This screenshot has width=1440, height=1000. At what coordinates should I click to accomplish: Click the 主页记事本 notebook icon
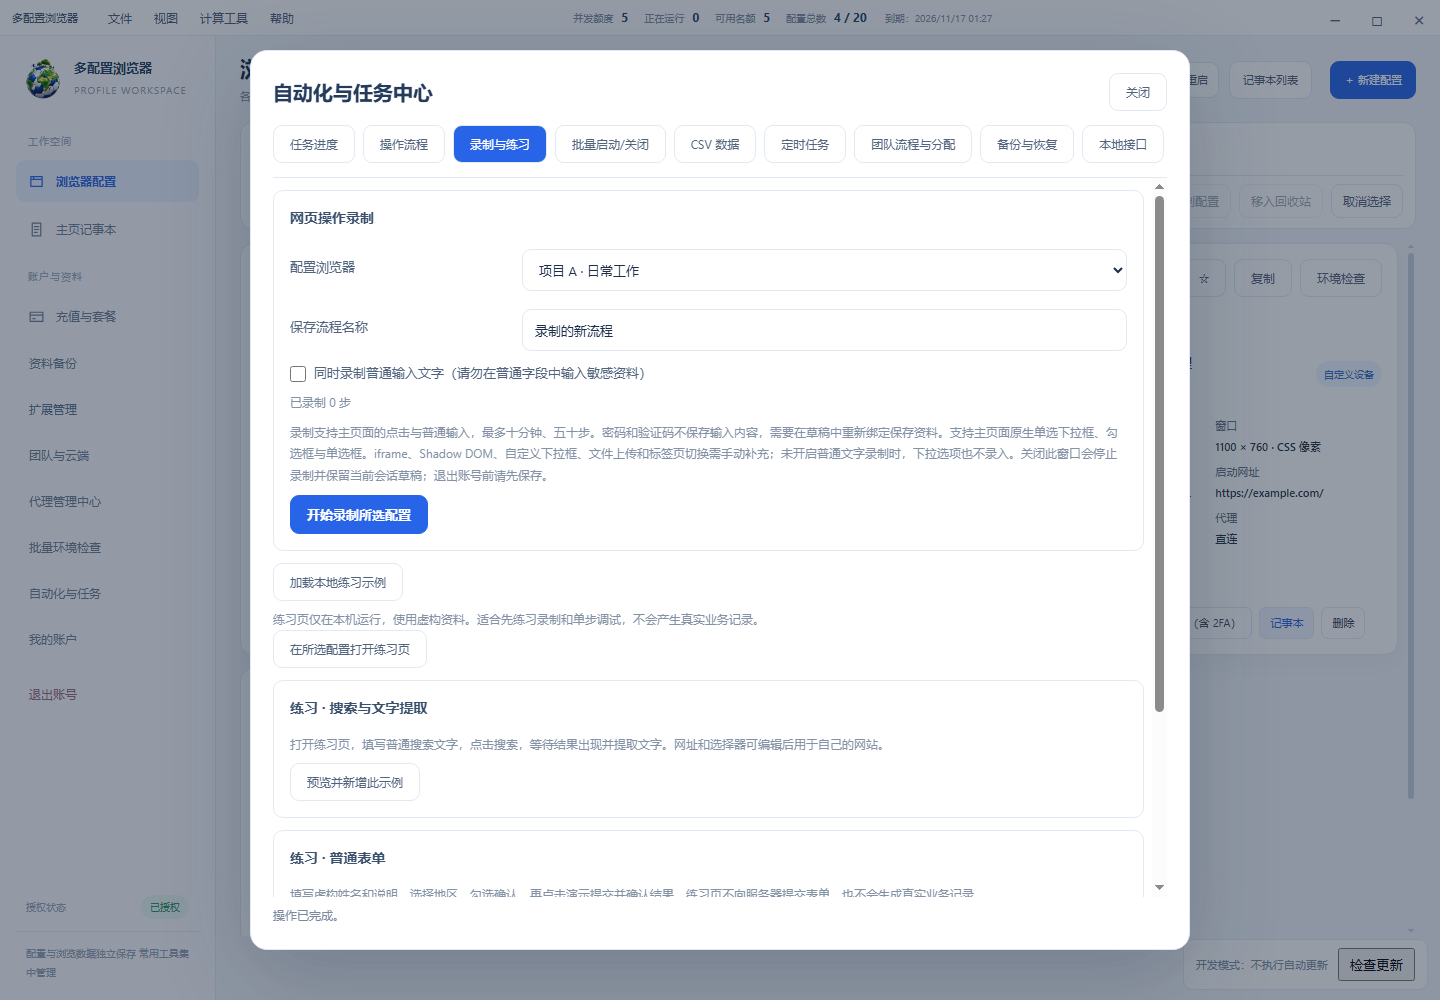37,230
